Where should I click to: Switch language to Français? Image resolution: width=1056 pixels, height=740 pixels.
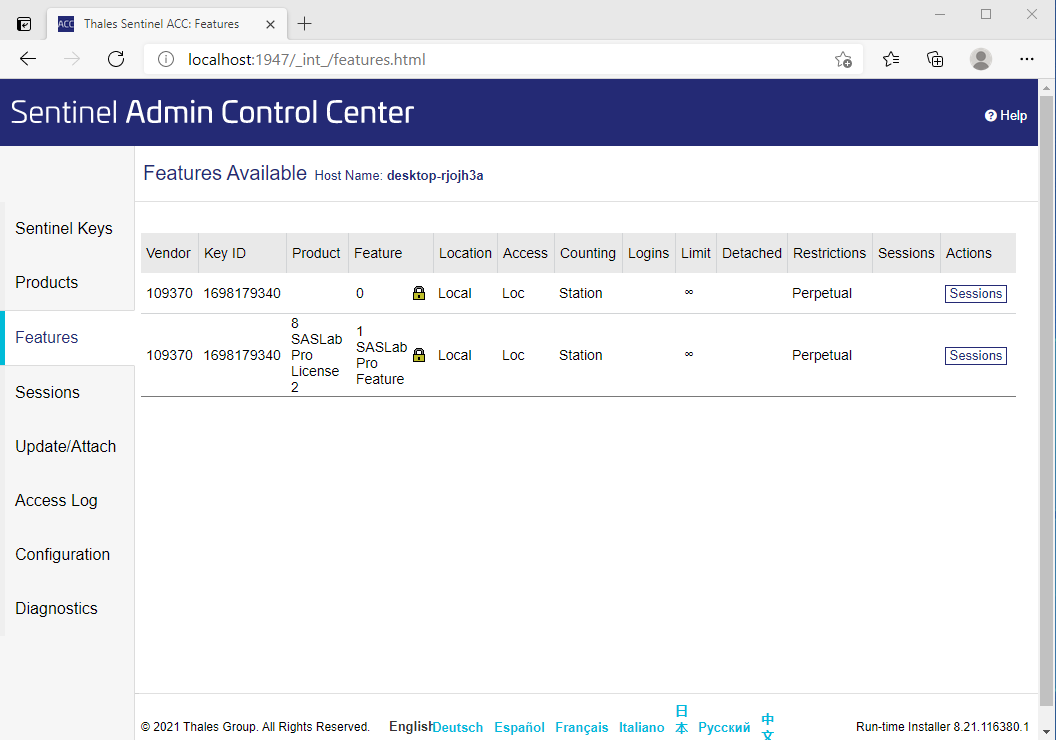(581, 727)
